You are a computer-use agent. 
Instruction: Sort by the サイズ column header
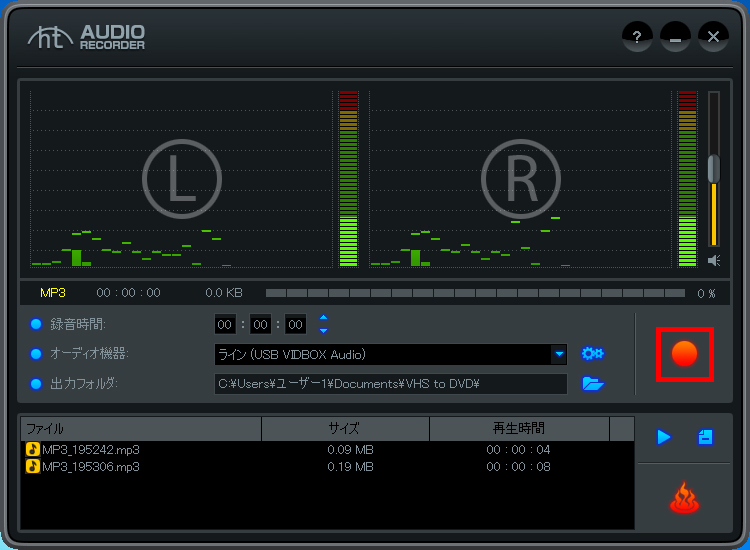pos(345,429)
